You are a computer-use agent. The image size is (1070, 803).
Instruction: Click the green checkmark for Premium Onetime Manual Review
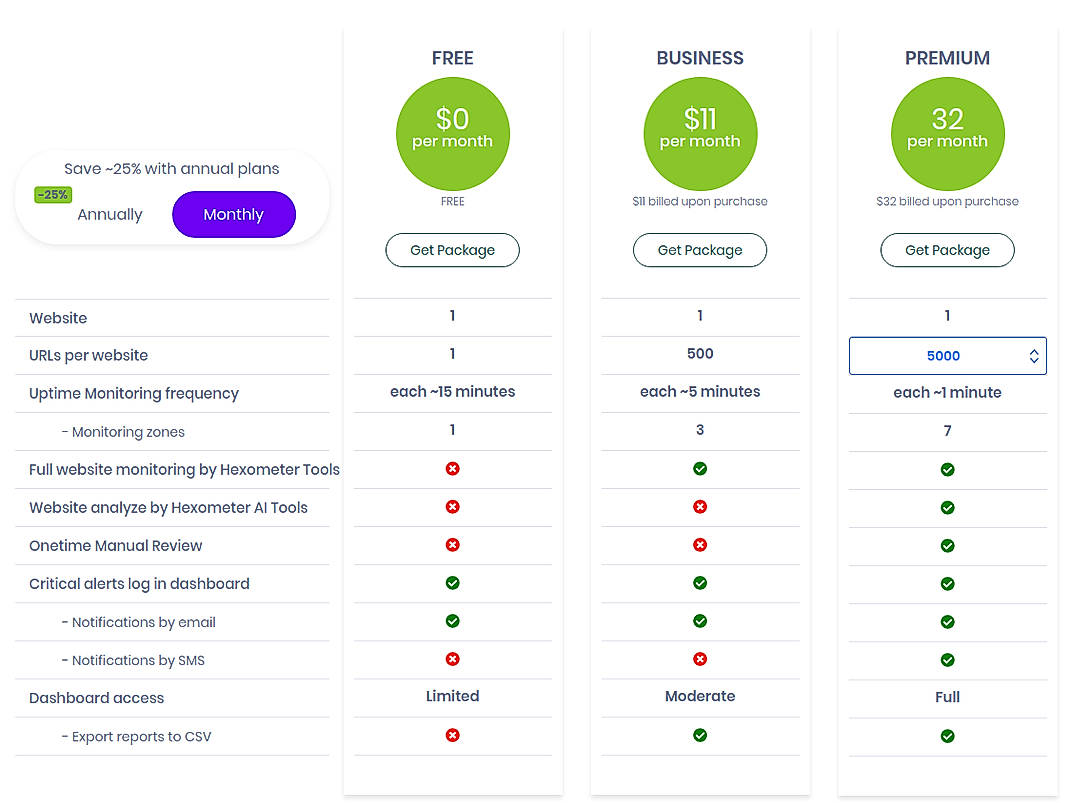tap(947, 545)
